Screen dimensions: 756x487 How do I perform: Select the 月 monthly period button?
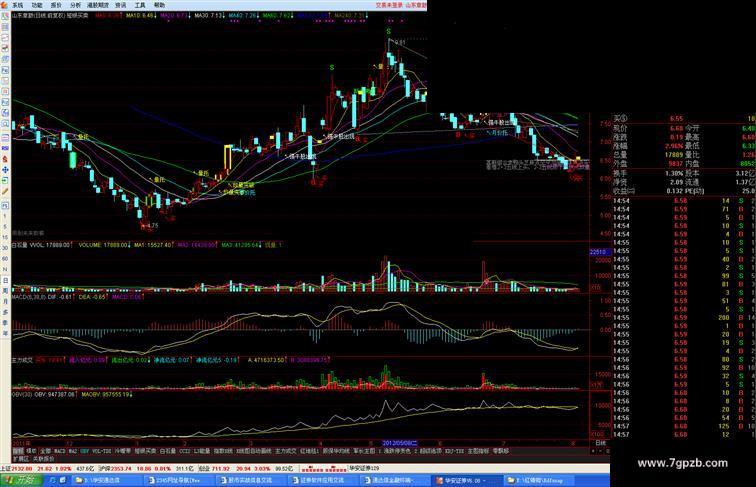point(5,301)
